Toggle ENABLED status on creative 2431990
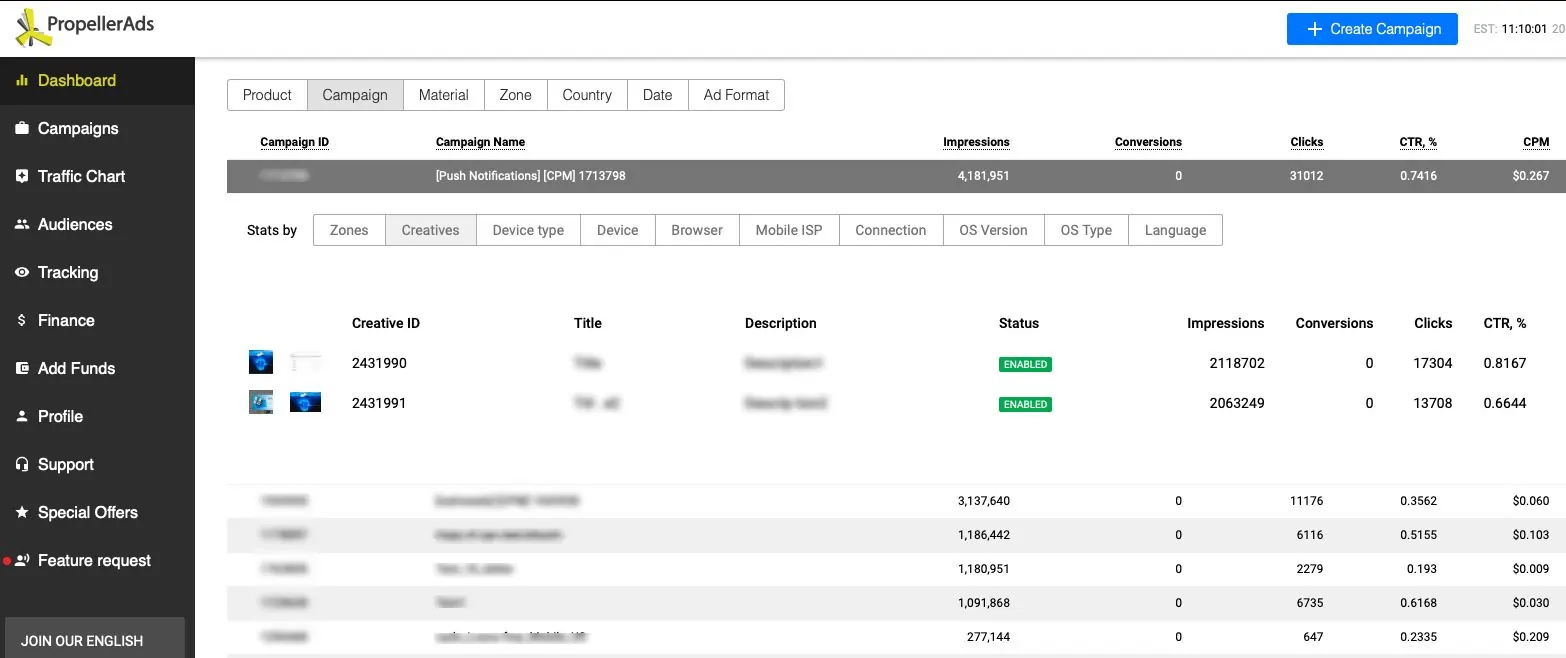Screen dimensions: 1566x658 pos(1024,363)
